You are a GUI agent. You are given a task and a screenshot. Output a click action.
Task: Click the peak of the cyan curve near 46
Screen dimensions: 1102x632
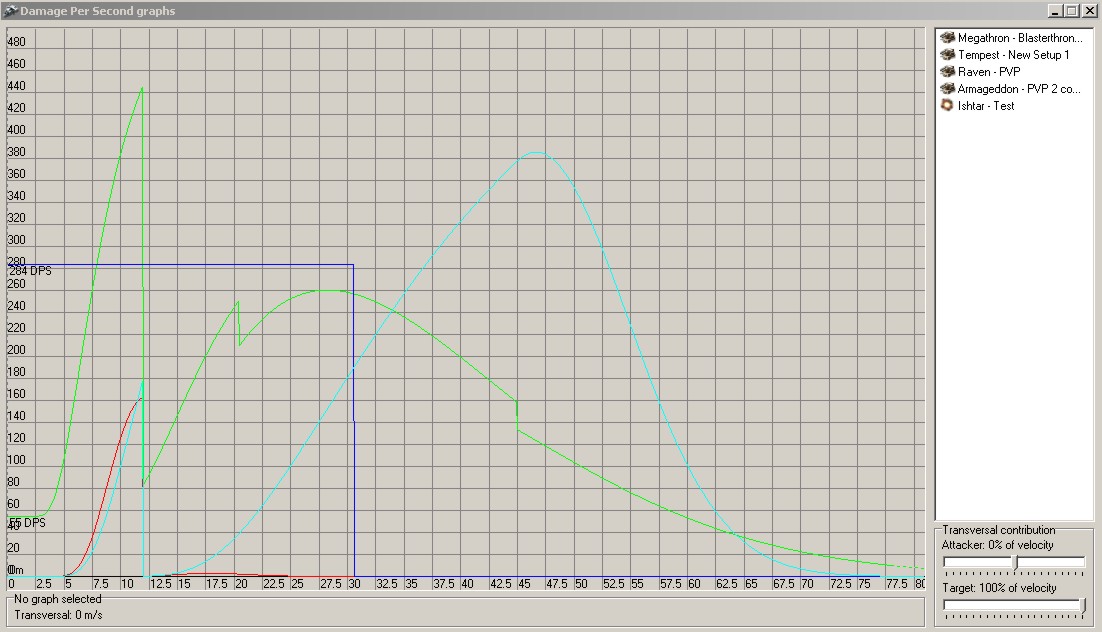[x=536, y=153]
